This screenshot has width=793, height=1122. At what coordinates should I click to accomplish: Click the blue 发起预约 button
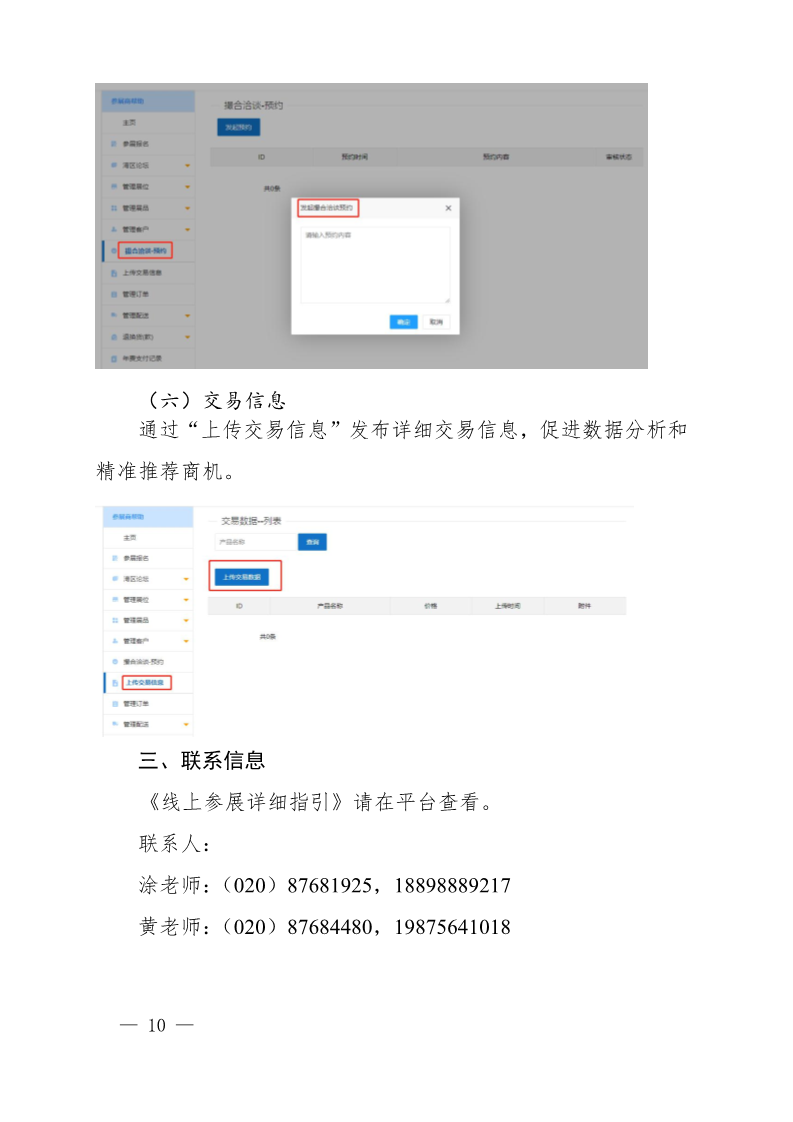click(x=238, y=127)
